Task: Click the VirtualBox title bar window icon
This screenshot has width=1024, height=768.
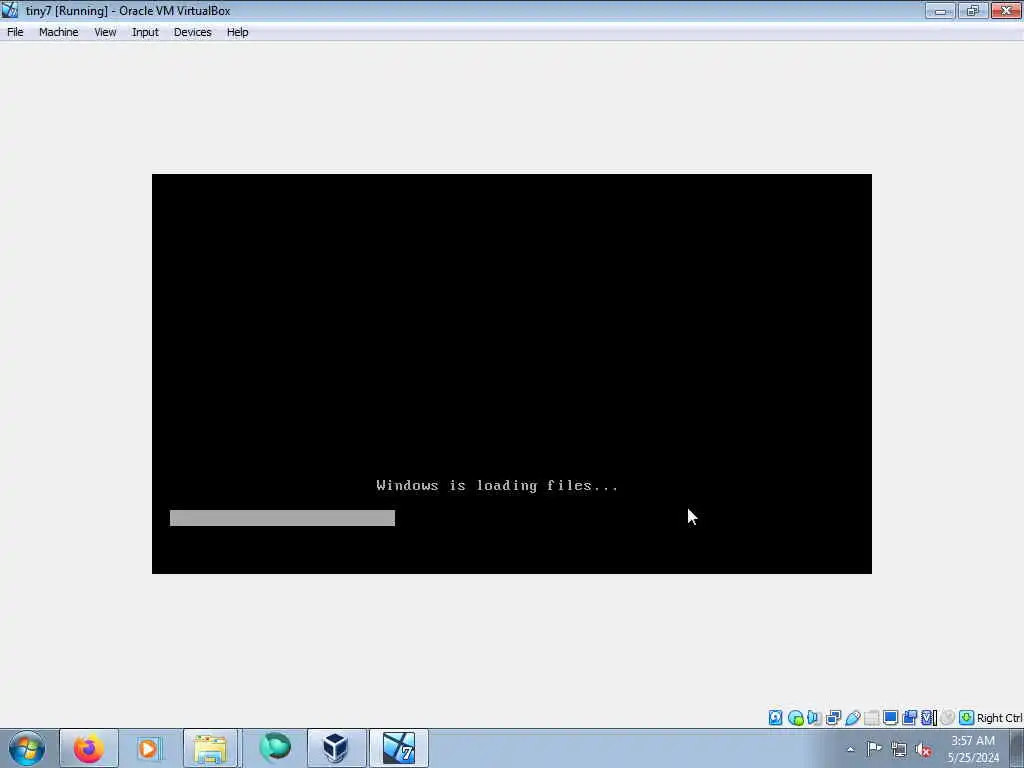Action: (10, 10)
